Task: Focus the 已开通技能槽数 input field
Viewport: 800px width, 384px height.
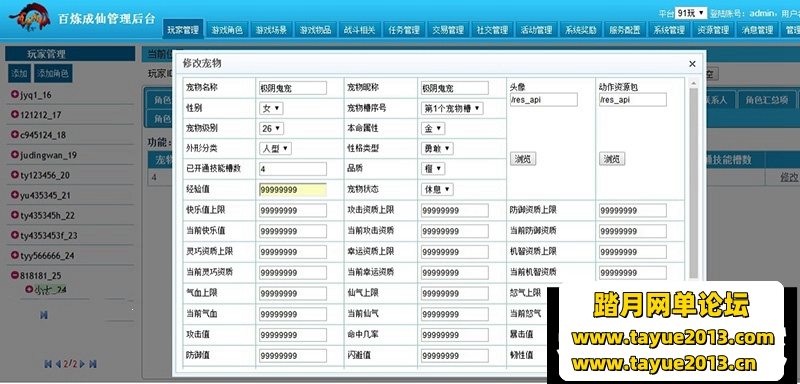Action: [293, 169]
